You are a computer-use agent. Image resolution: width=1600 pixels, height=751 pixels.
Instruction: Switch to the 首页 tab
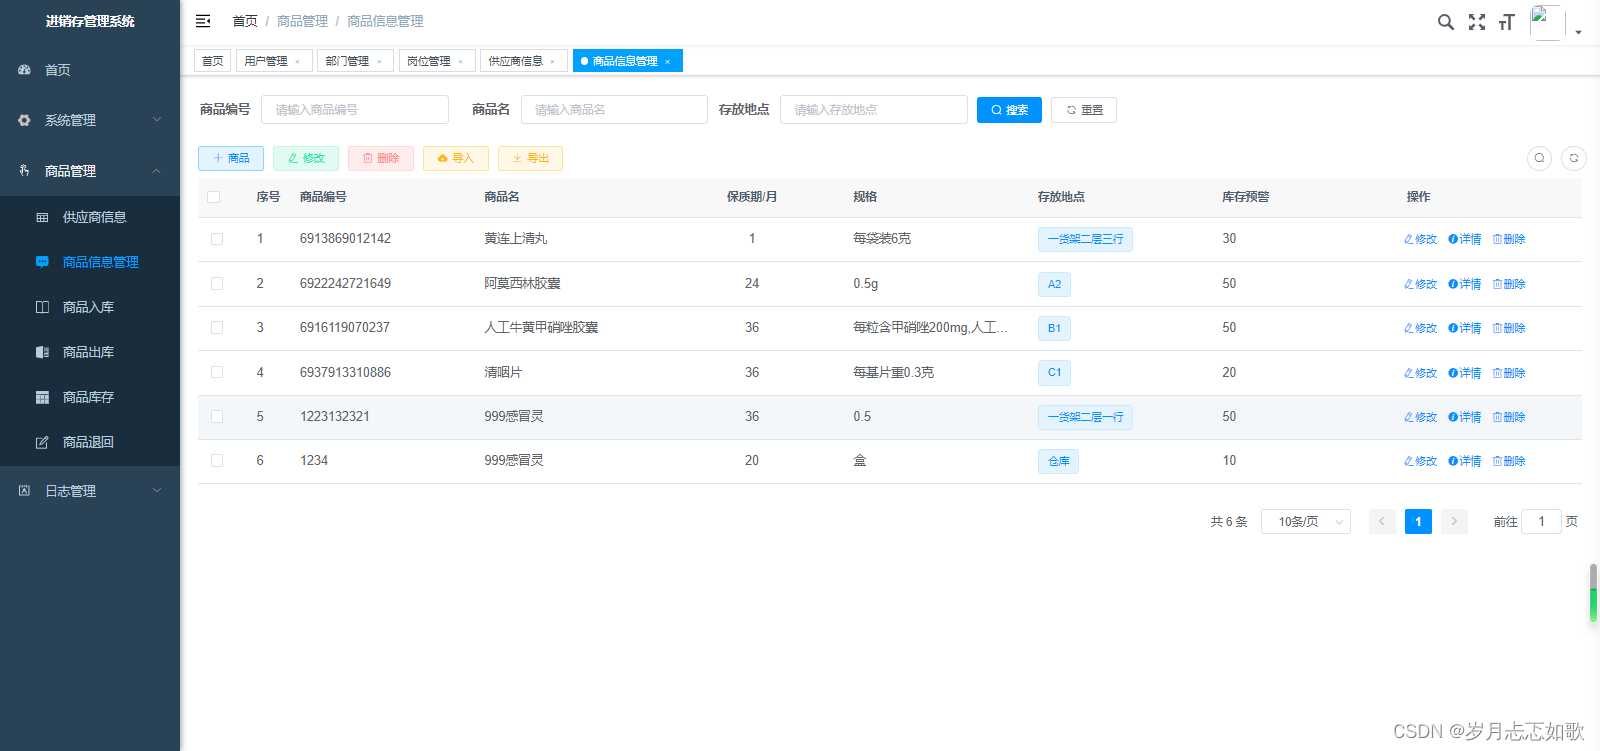(x=213, y=61)
